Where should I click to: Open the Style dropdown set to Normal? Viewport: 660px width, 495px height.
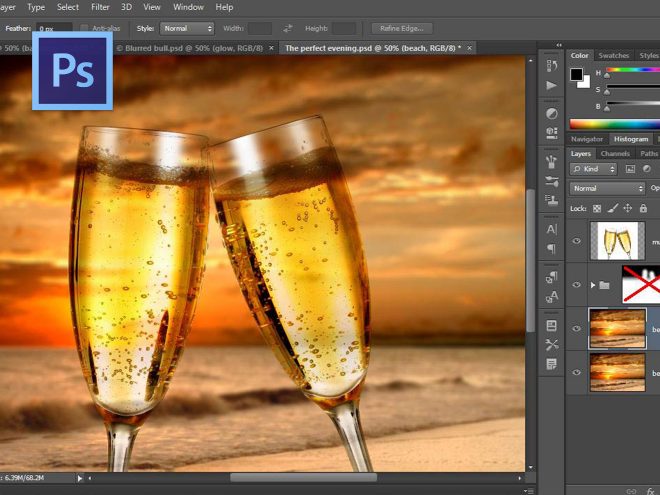pyautogui.click(x=188, y=28)
